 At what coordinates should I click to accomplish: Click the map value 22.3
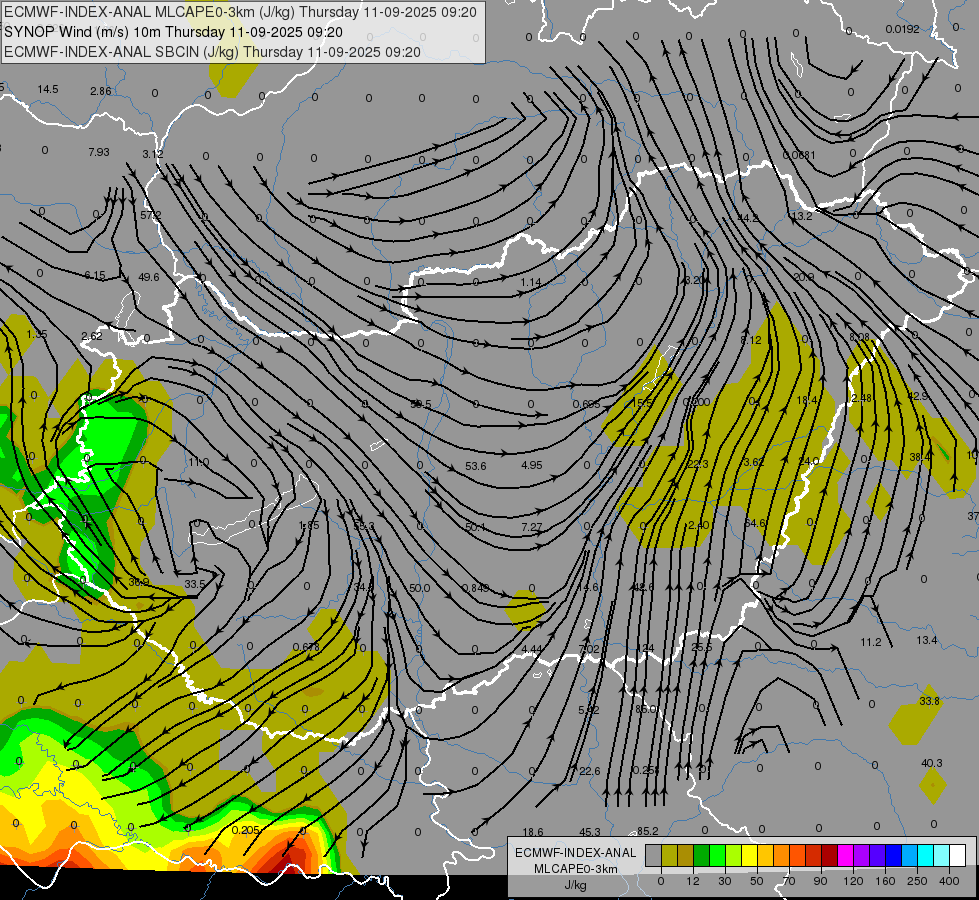[x=697, y=464]
